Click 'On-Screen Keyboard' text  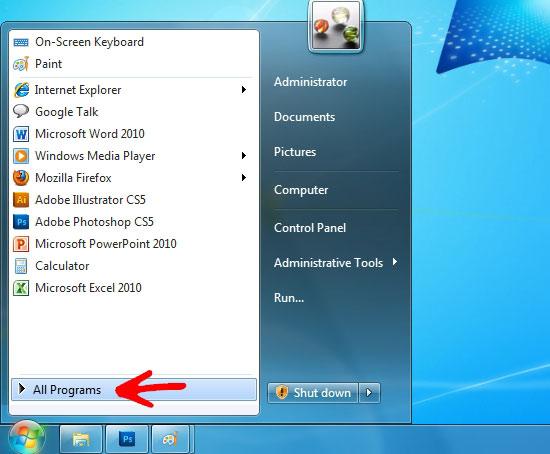click(x=89, y=42)
